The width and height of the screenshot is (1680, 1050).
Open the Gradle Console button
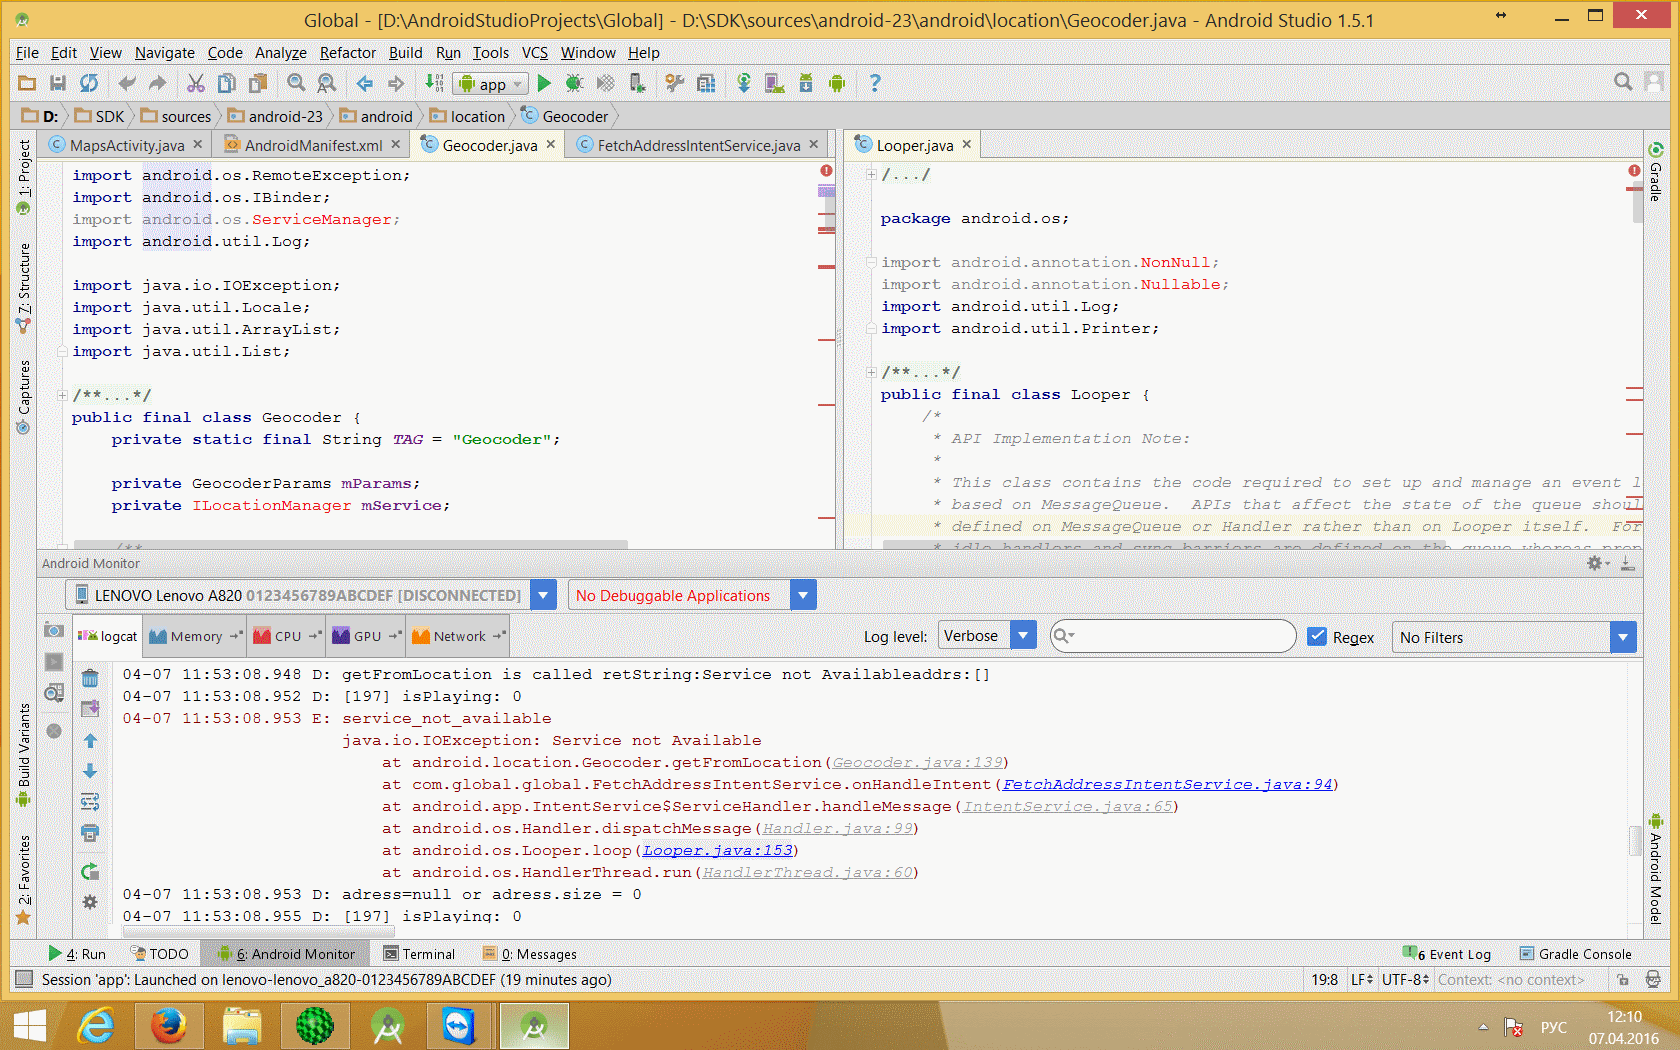coord(1576,954)
